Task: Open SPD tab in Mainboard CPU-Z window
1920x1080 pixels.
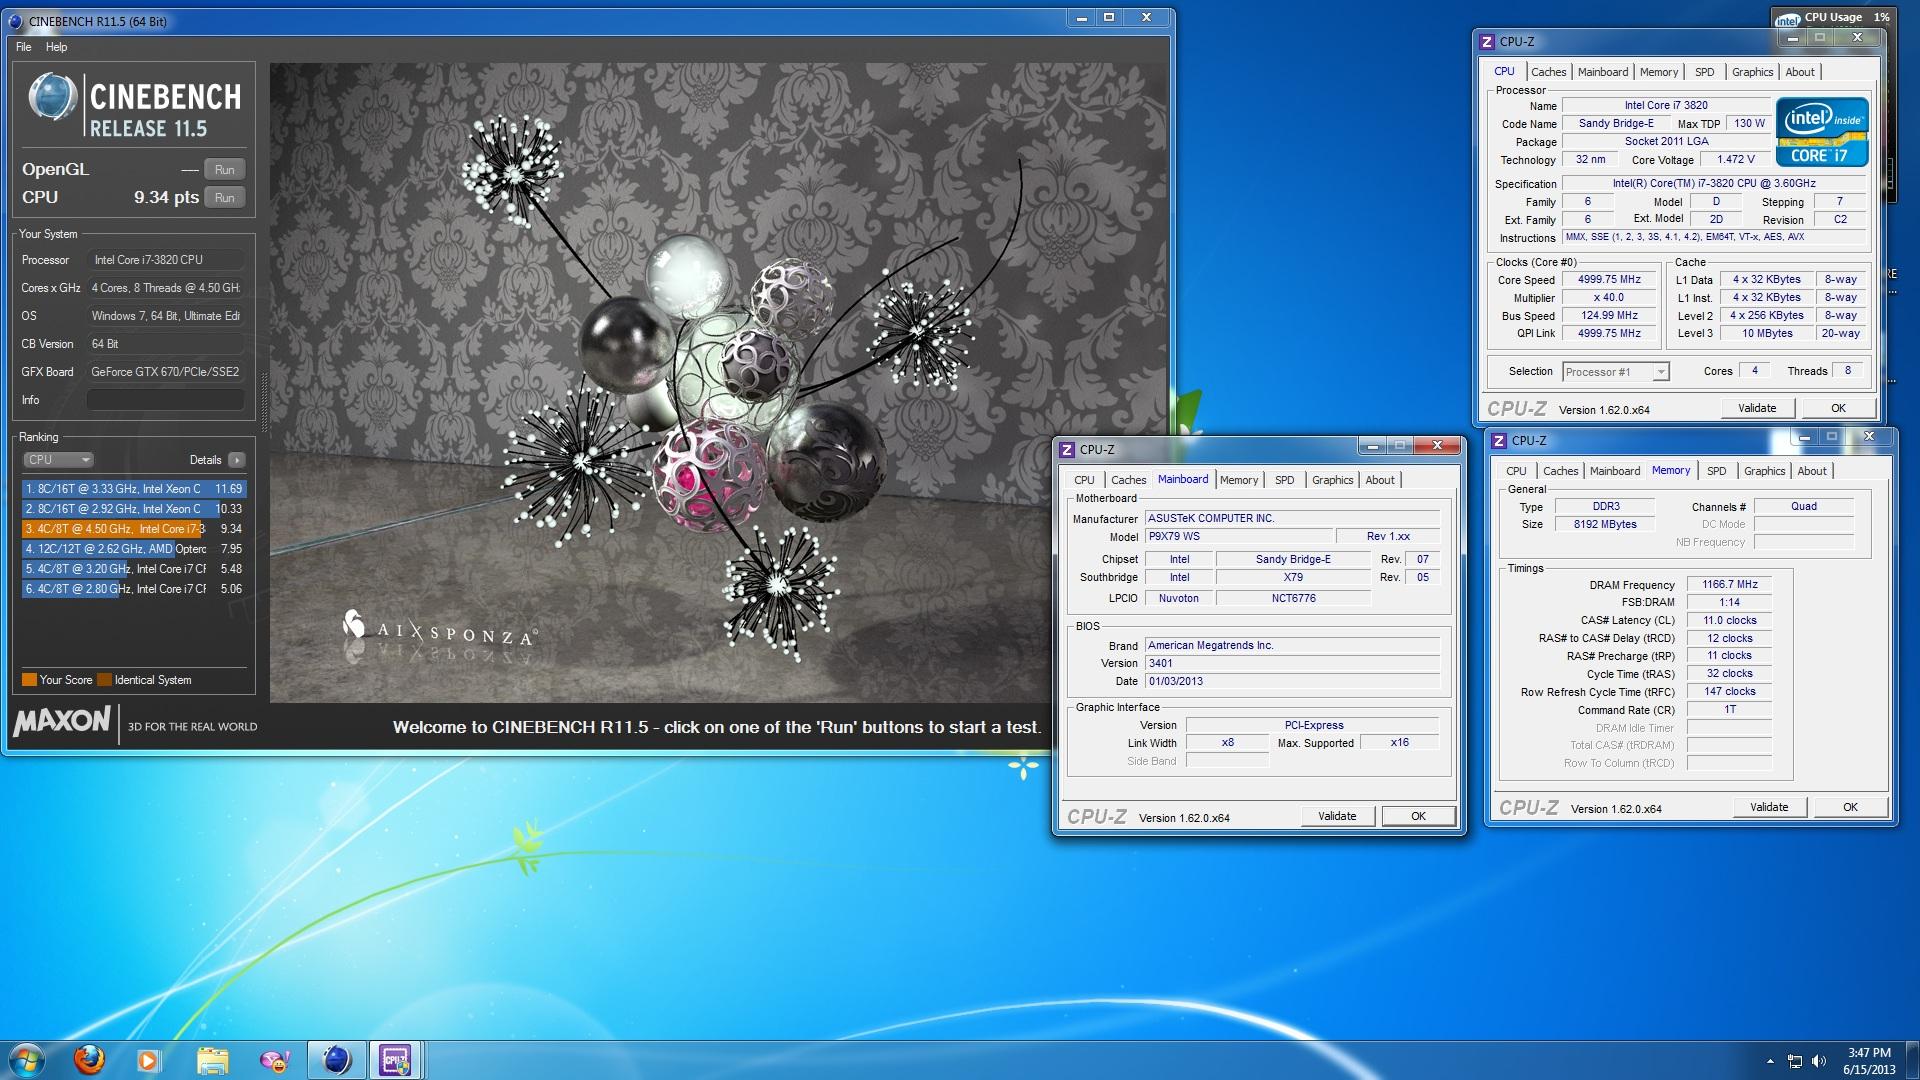Action: [1285, 480]
